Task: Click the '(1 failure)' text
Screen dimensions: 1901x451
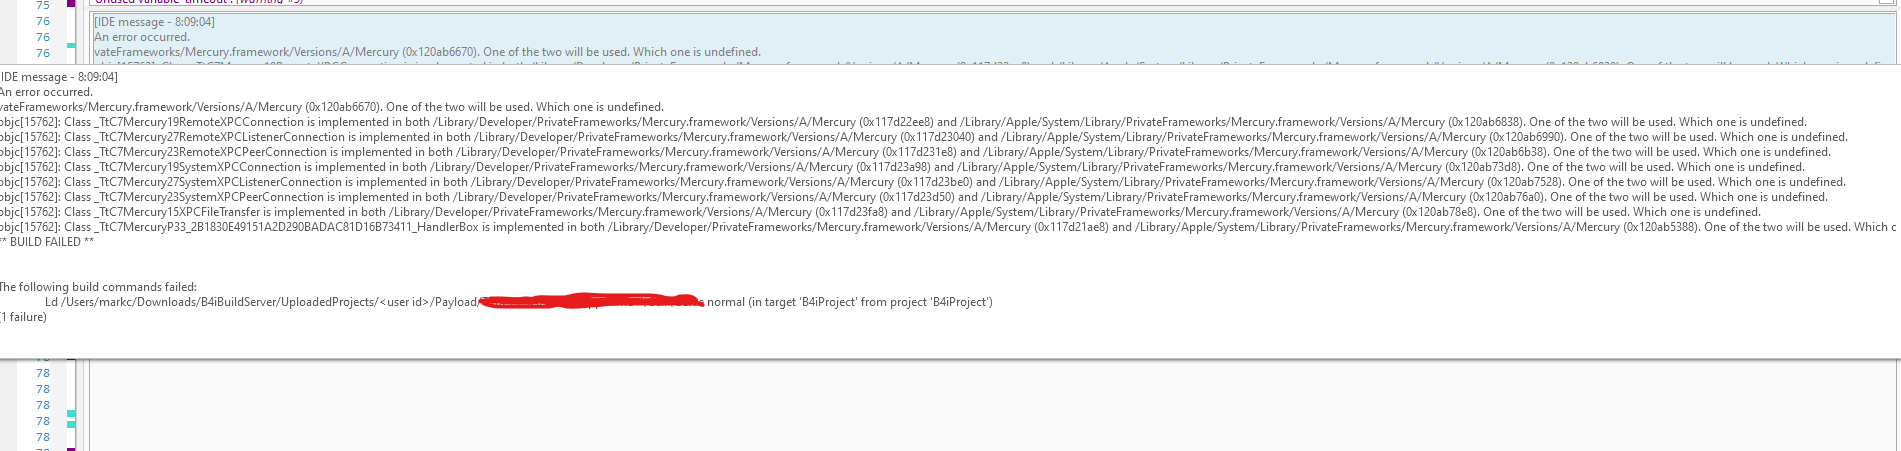Action: click(23, 317)
